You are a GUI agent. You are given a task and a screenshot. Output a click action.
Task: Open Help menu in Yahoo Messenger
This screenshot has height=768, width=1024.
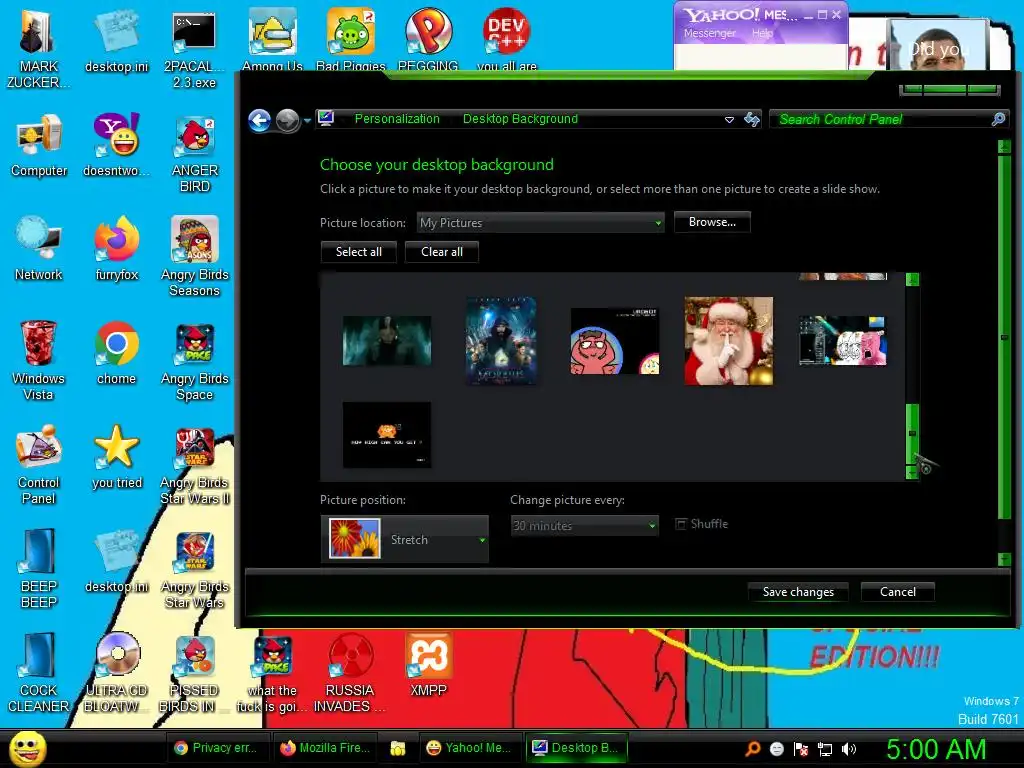pyautogui.click(x=762, y=33)
